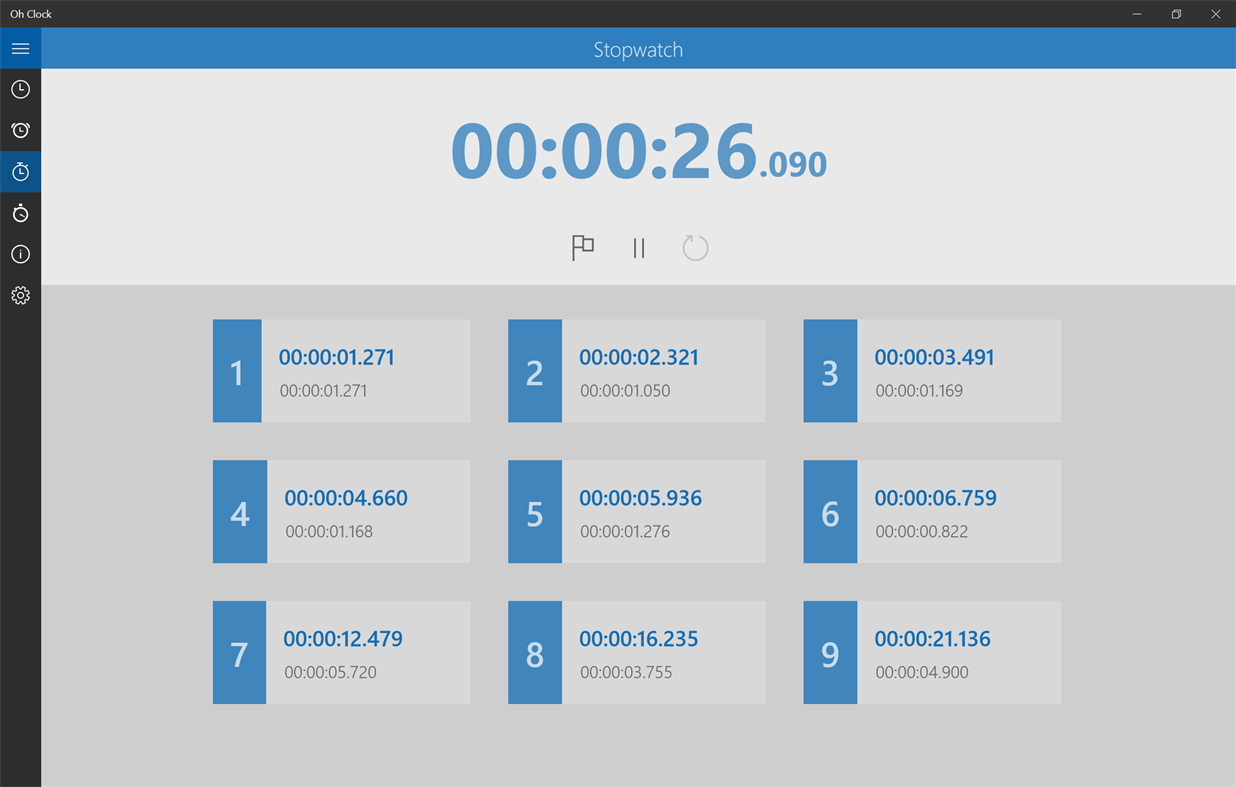Select lap entry number 1
Screen dimensions: 1236x787
341,371
